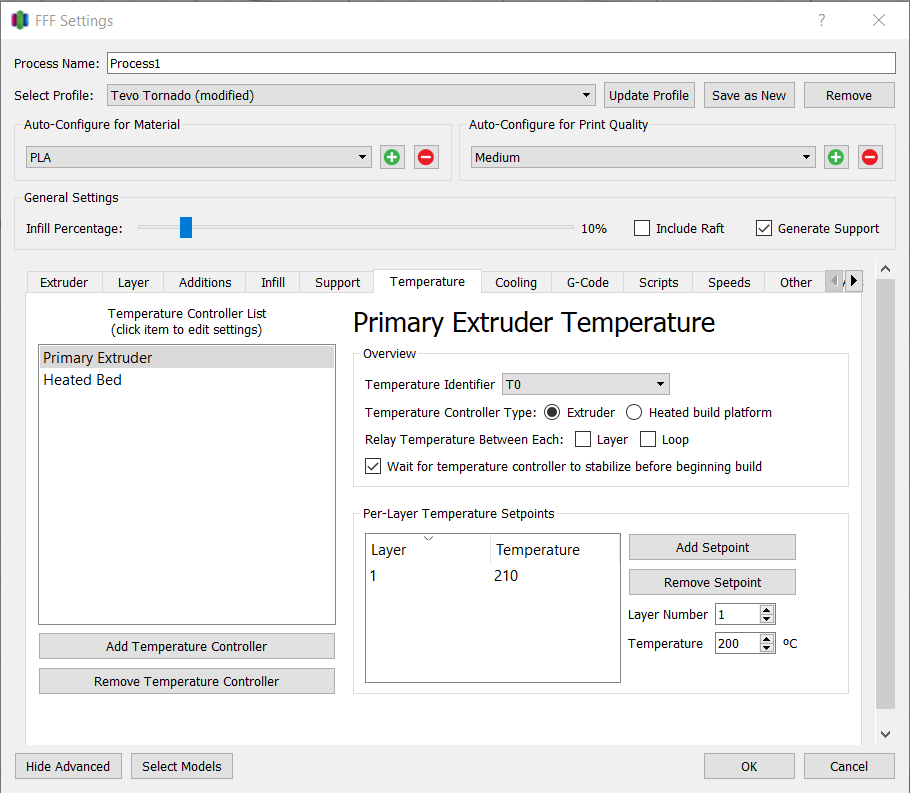Remove PLA material with red minus
Image resolution: width=910 pixels, height=793 pixels.
coord(426,157)
